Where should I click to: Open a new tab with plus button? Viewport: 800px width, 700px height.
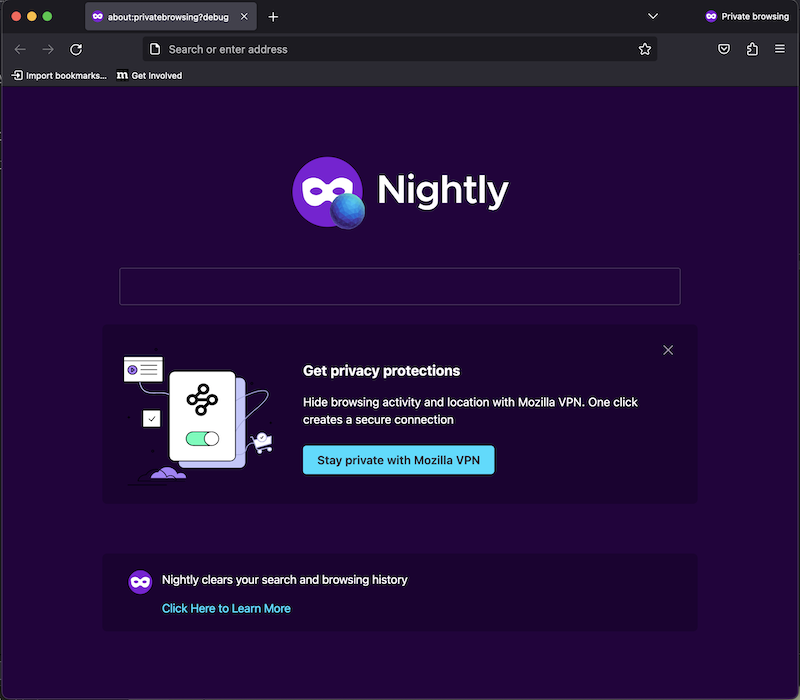click(x=273, y=17)
